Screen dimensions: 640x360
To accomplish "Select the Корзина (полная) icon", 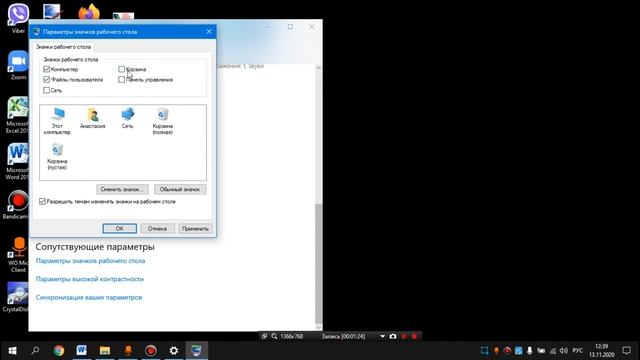I will (x=162, y=121).
